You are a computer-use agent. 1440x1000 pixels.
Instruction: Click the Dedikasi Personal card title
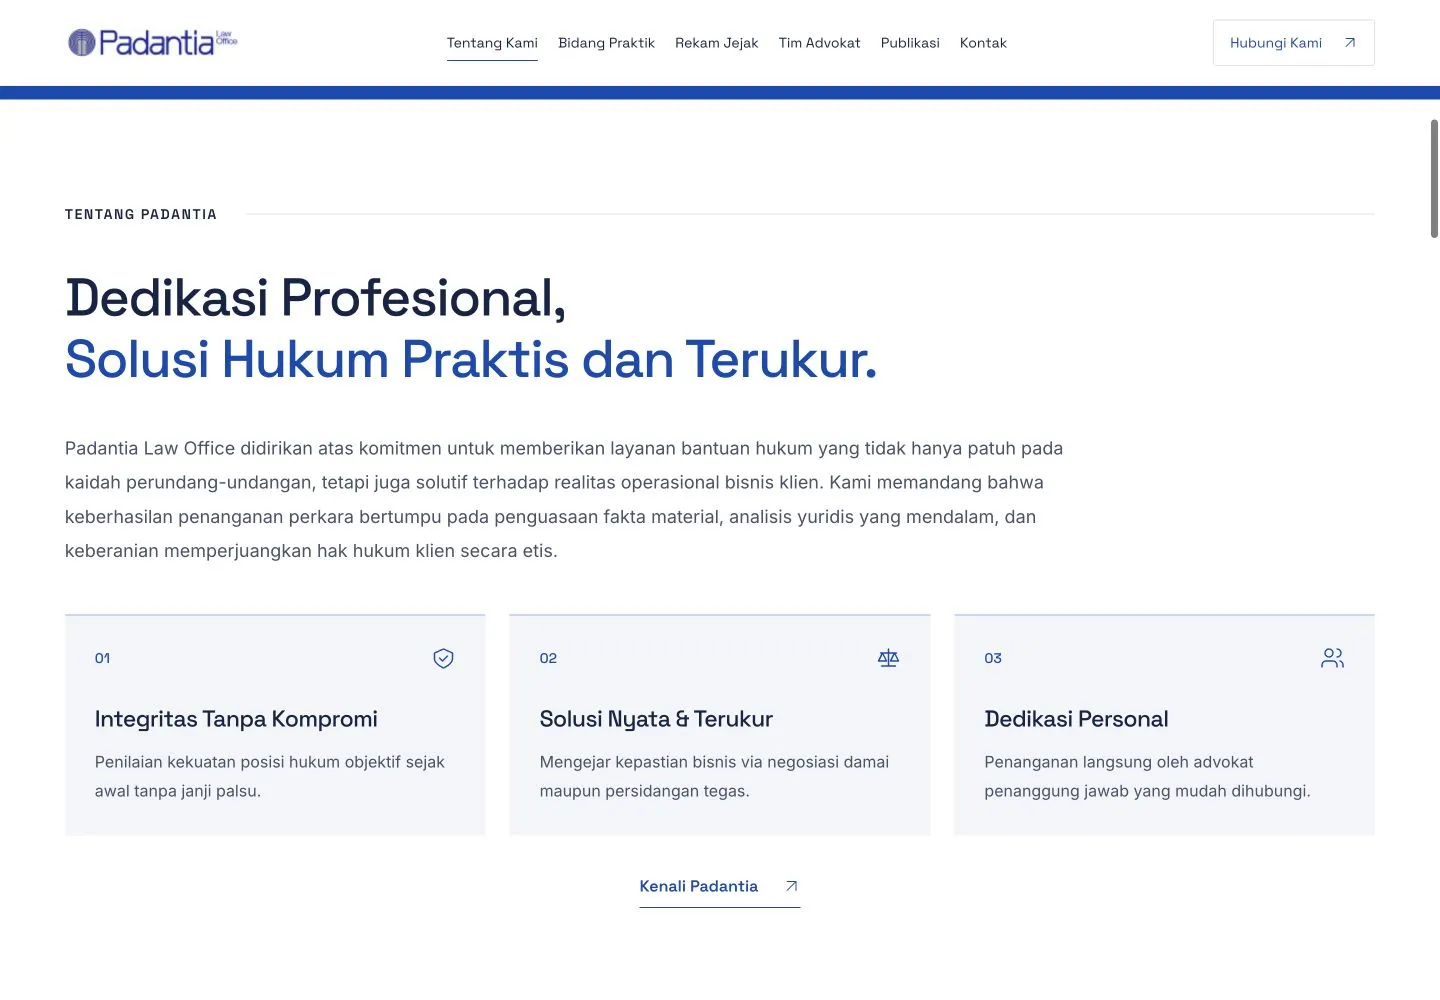1076,719
